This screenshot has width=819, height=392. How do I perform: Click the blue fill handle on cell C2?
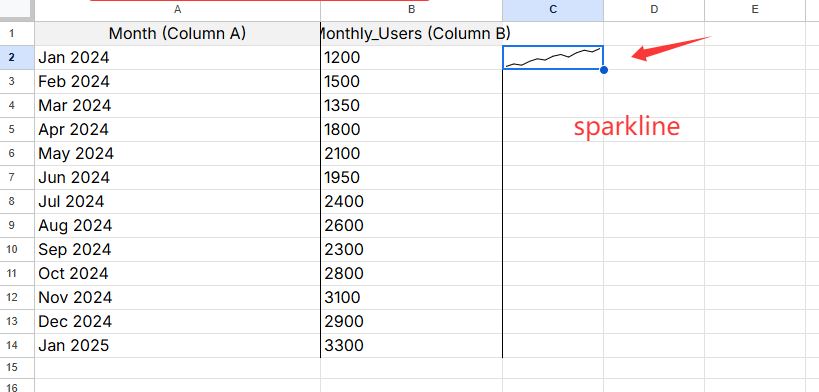[604, 70]
